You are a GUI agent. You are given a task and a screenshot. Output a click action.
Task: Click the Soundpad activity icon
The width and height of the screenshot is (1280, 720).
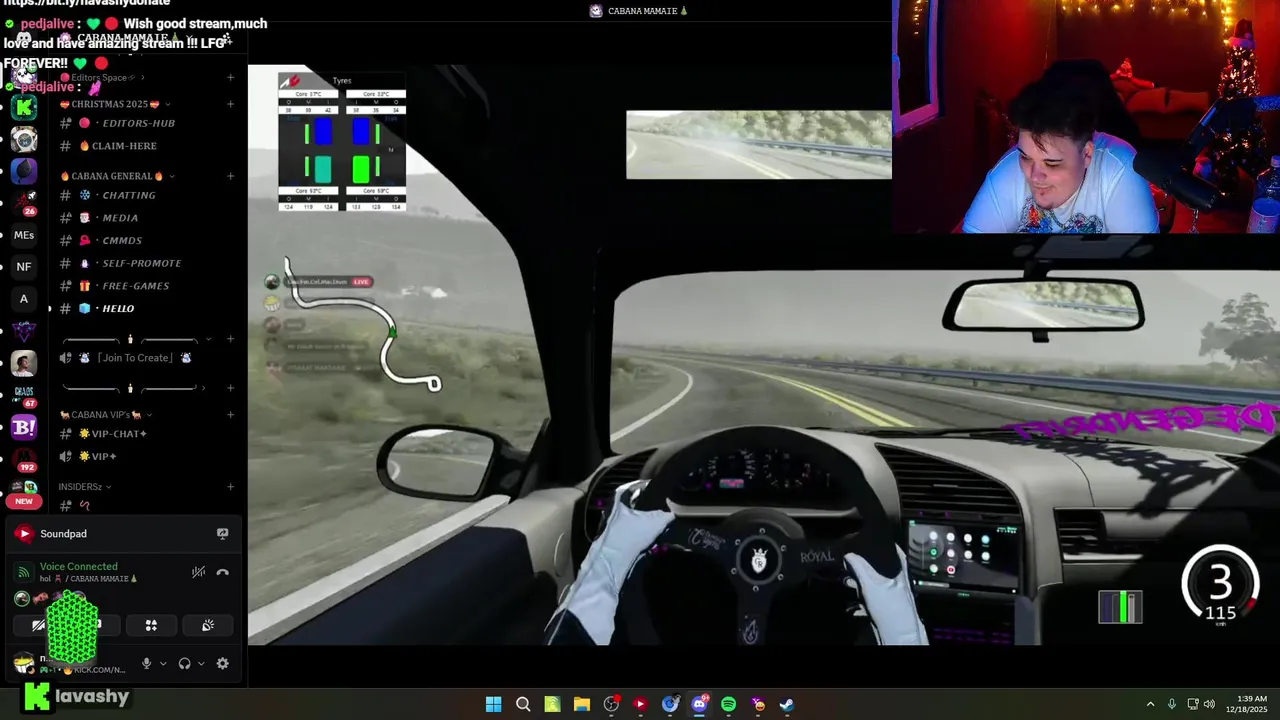tap(24, 534)
